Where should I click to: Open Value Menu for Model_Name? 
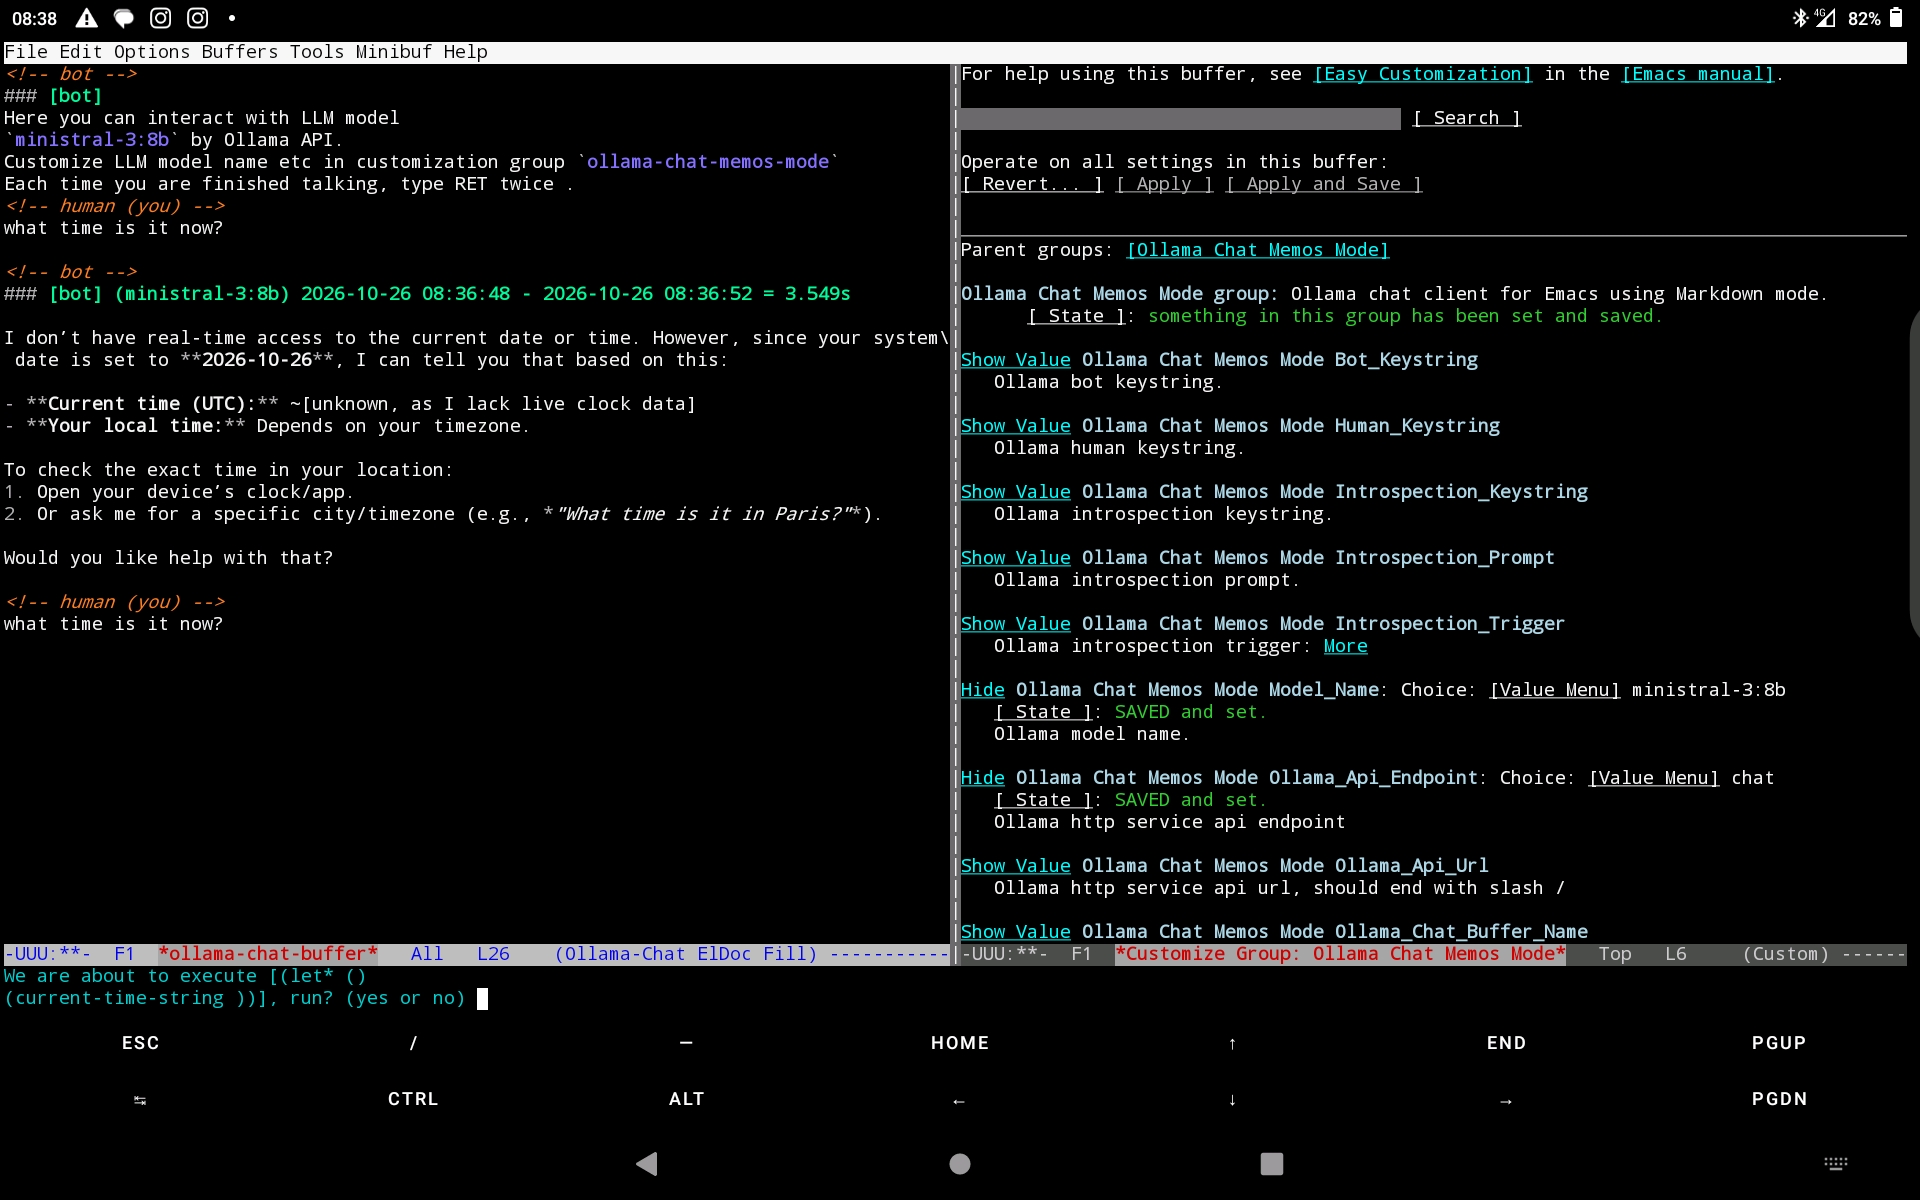tap(1554, 690)
